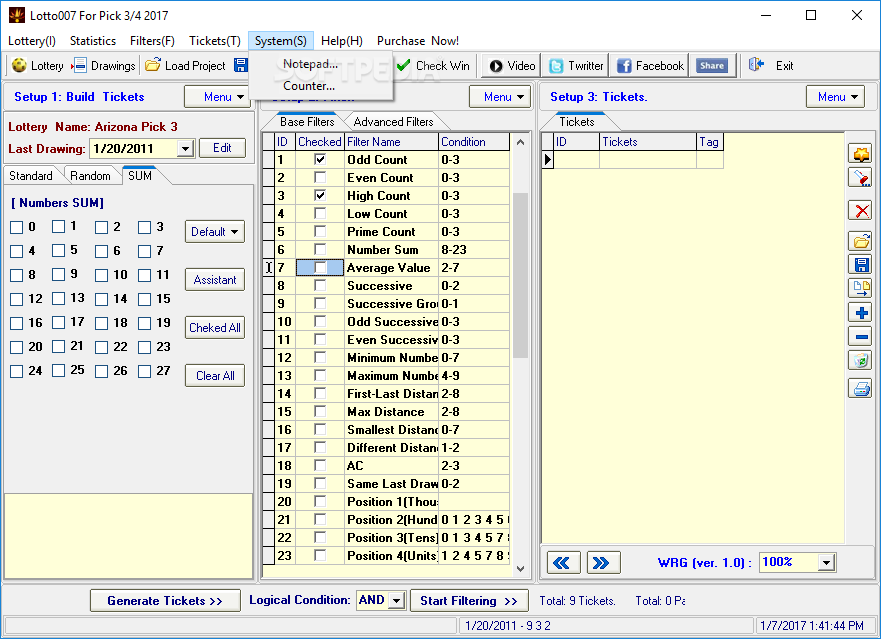
Task: Click the open folder icon in Tickets sidebar
Action: pyautogui.click(x=860, y=241)
